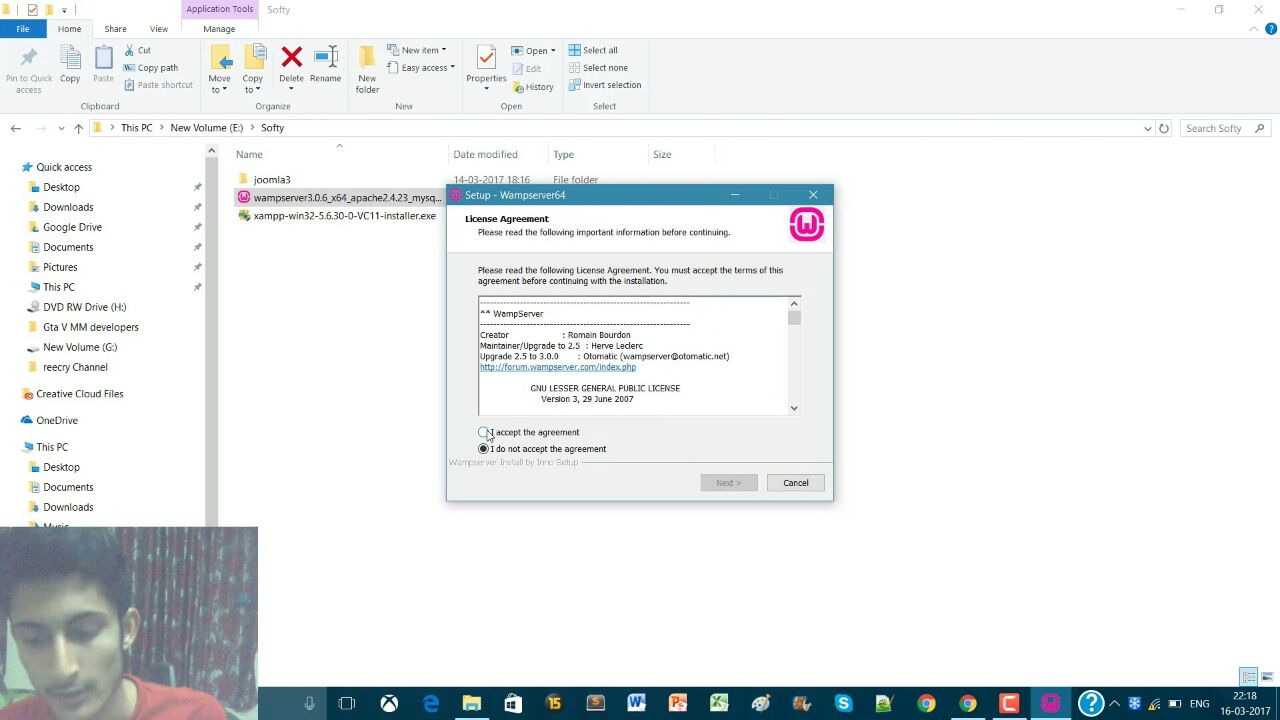Click the license text scrollbar down arrow
Viewport: 1280px width, 720px height.
(x=794, y=408)
